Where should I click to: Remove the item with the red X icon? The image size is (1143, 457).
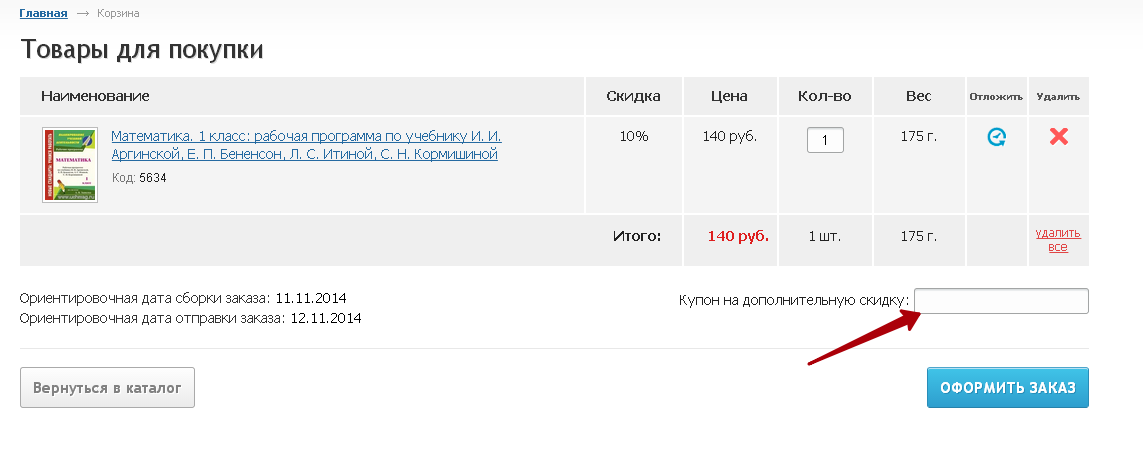tap(1058, 136)
